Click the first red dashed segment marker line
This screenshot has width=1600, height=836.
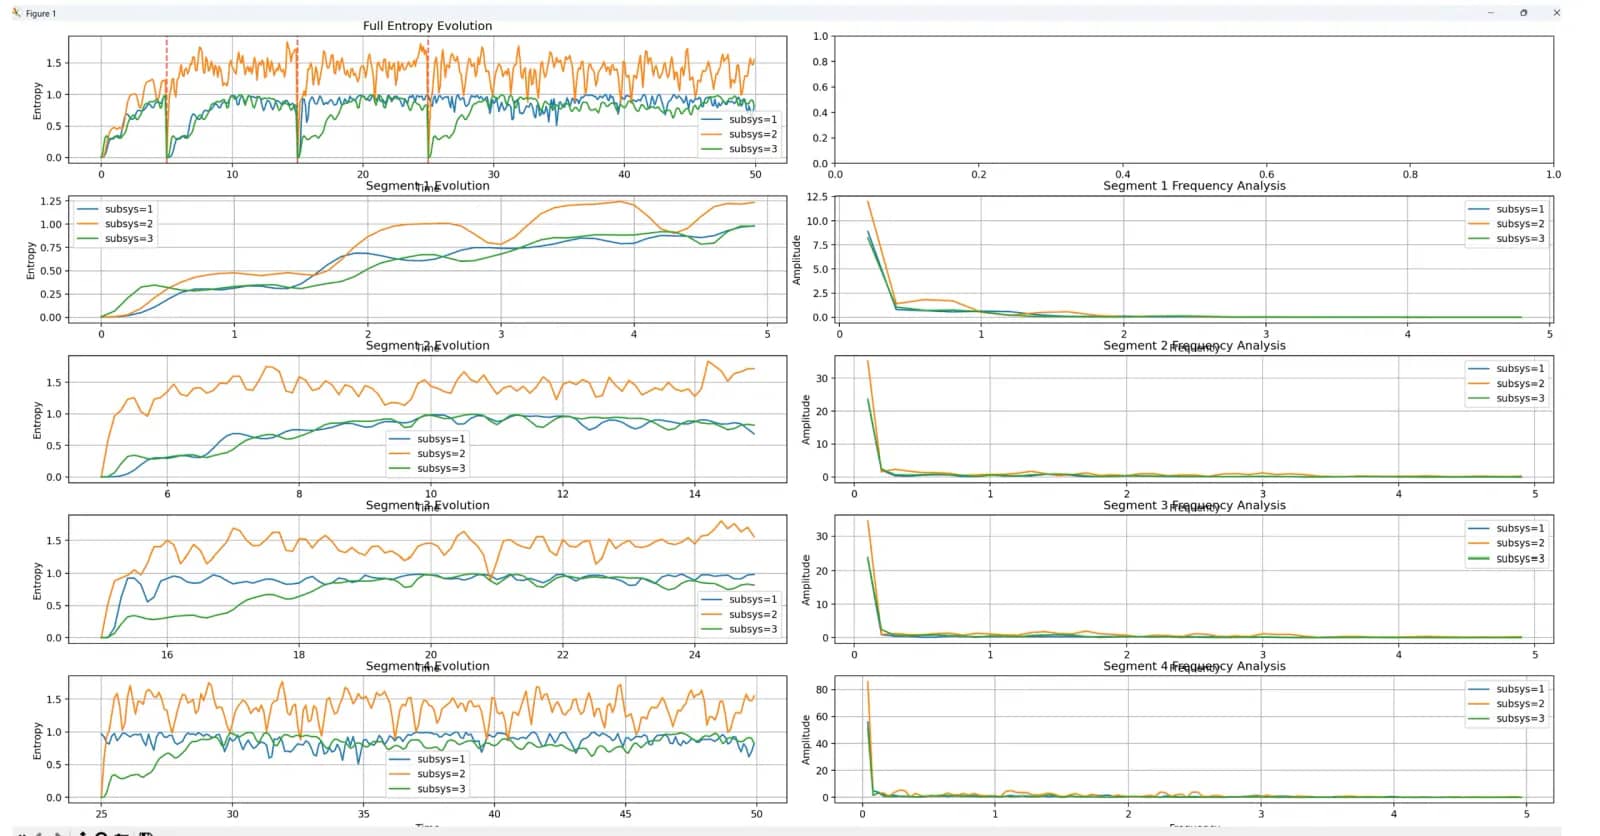[x=166, y=98]
